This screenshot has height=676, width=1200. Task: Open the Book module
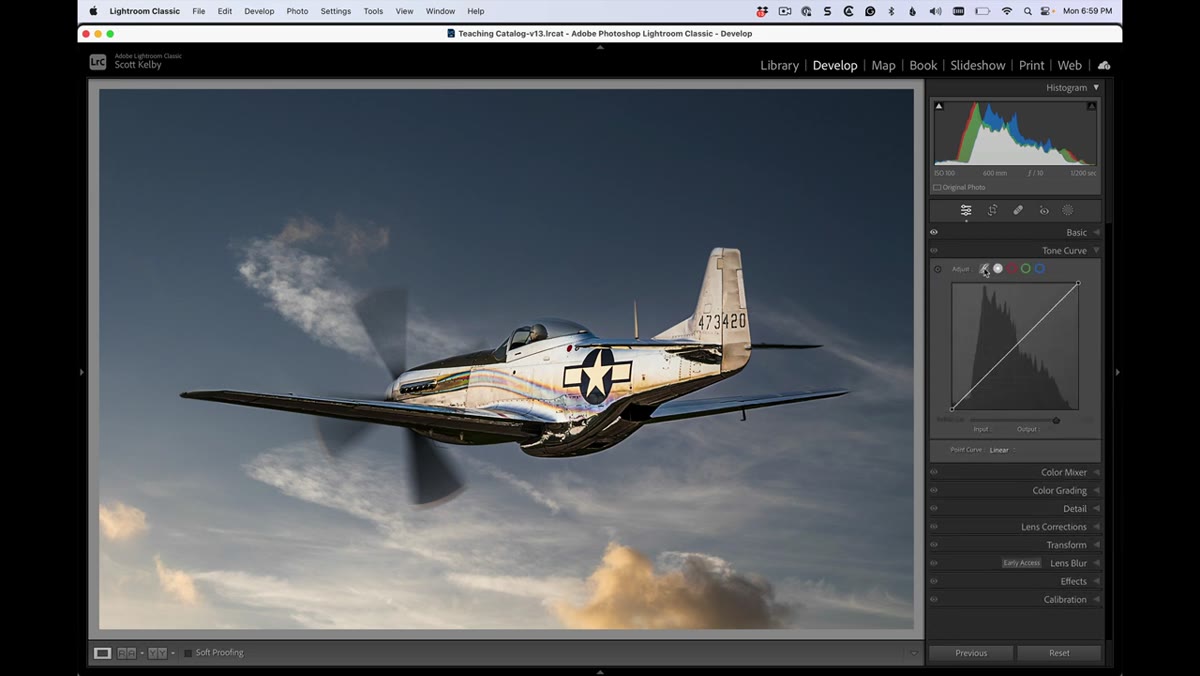coord(923,65)
